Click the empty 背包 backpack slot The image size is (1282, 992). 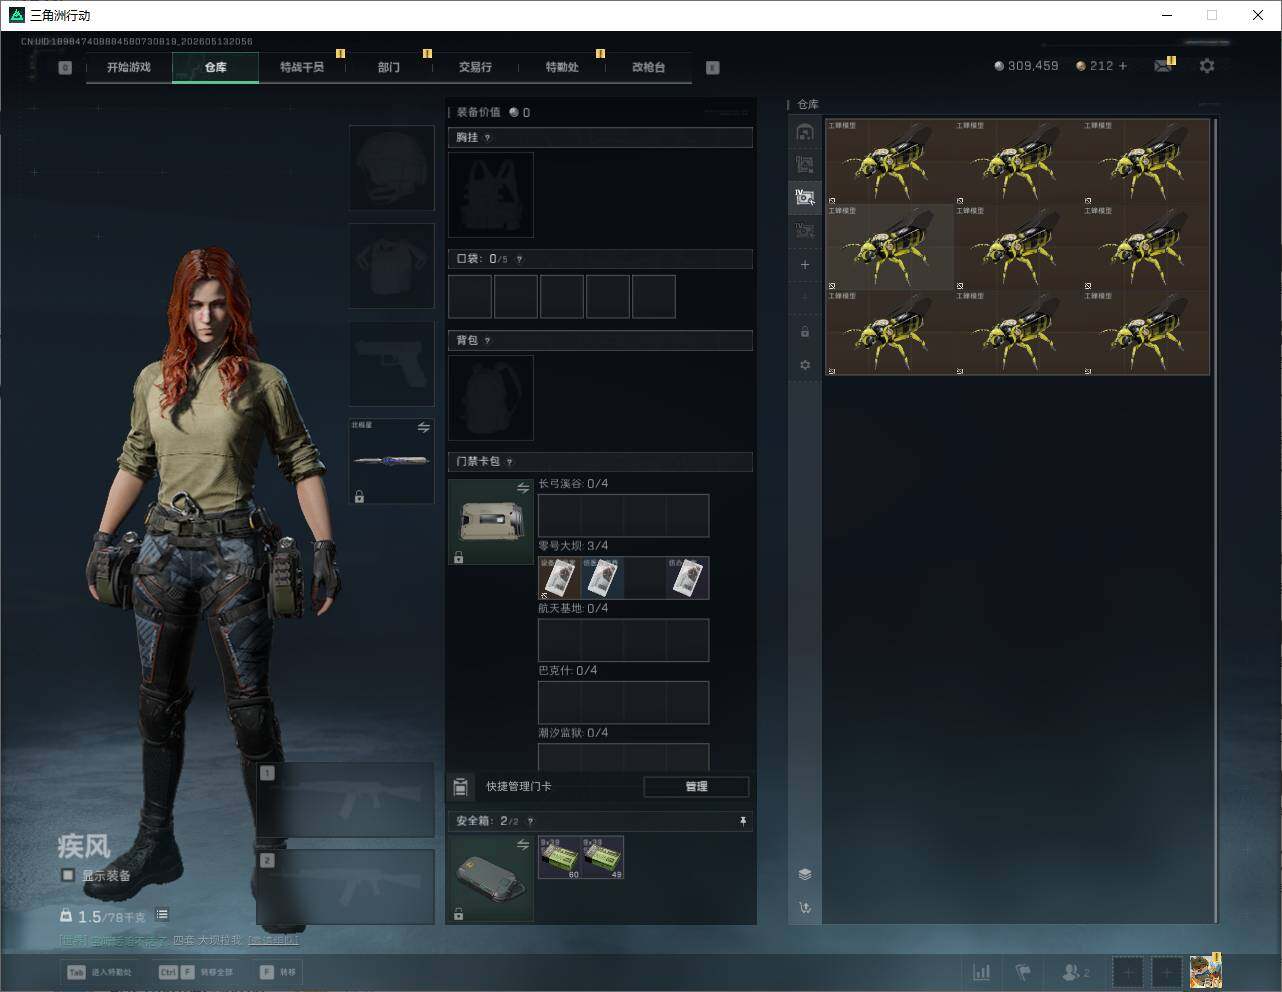(x=491, y=398)
